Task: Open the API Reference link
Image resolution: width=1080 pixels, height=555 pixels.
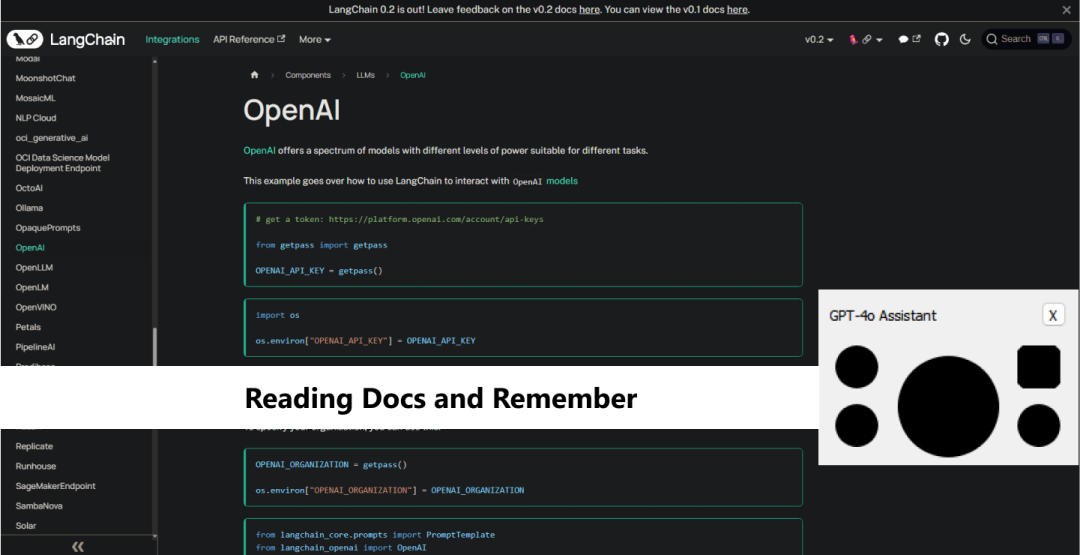Action: [x=249, y=39]
